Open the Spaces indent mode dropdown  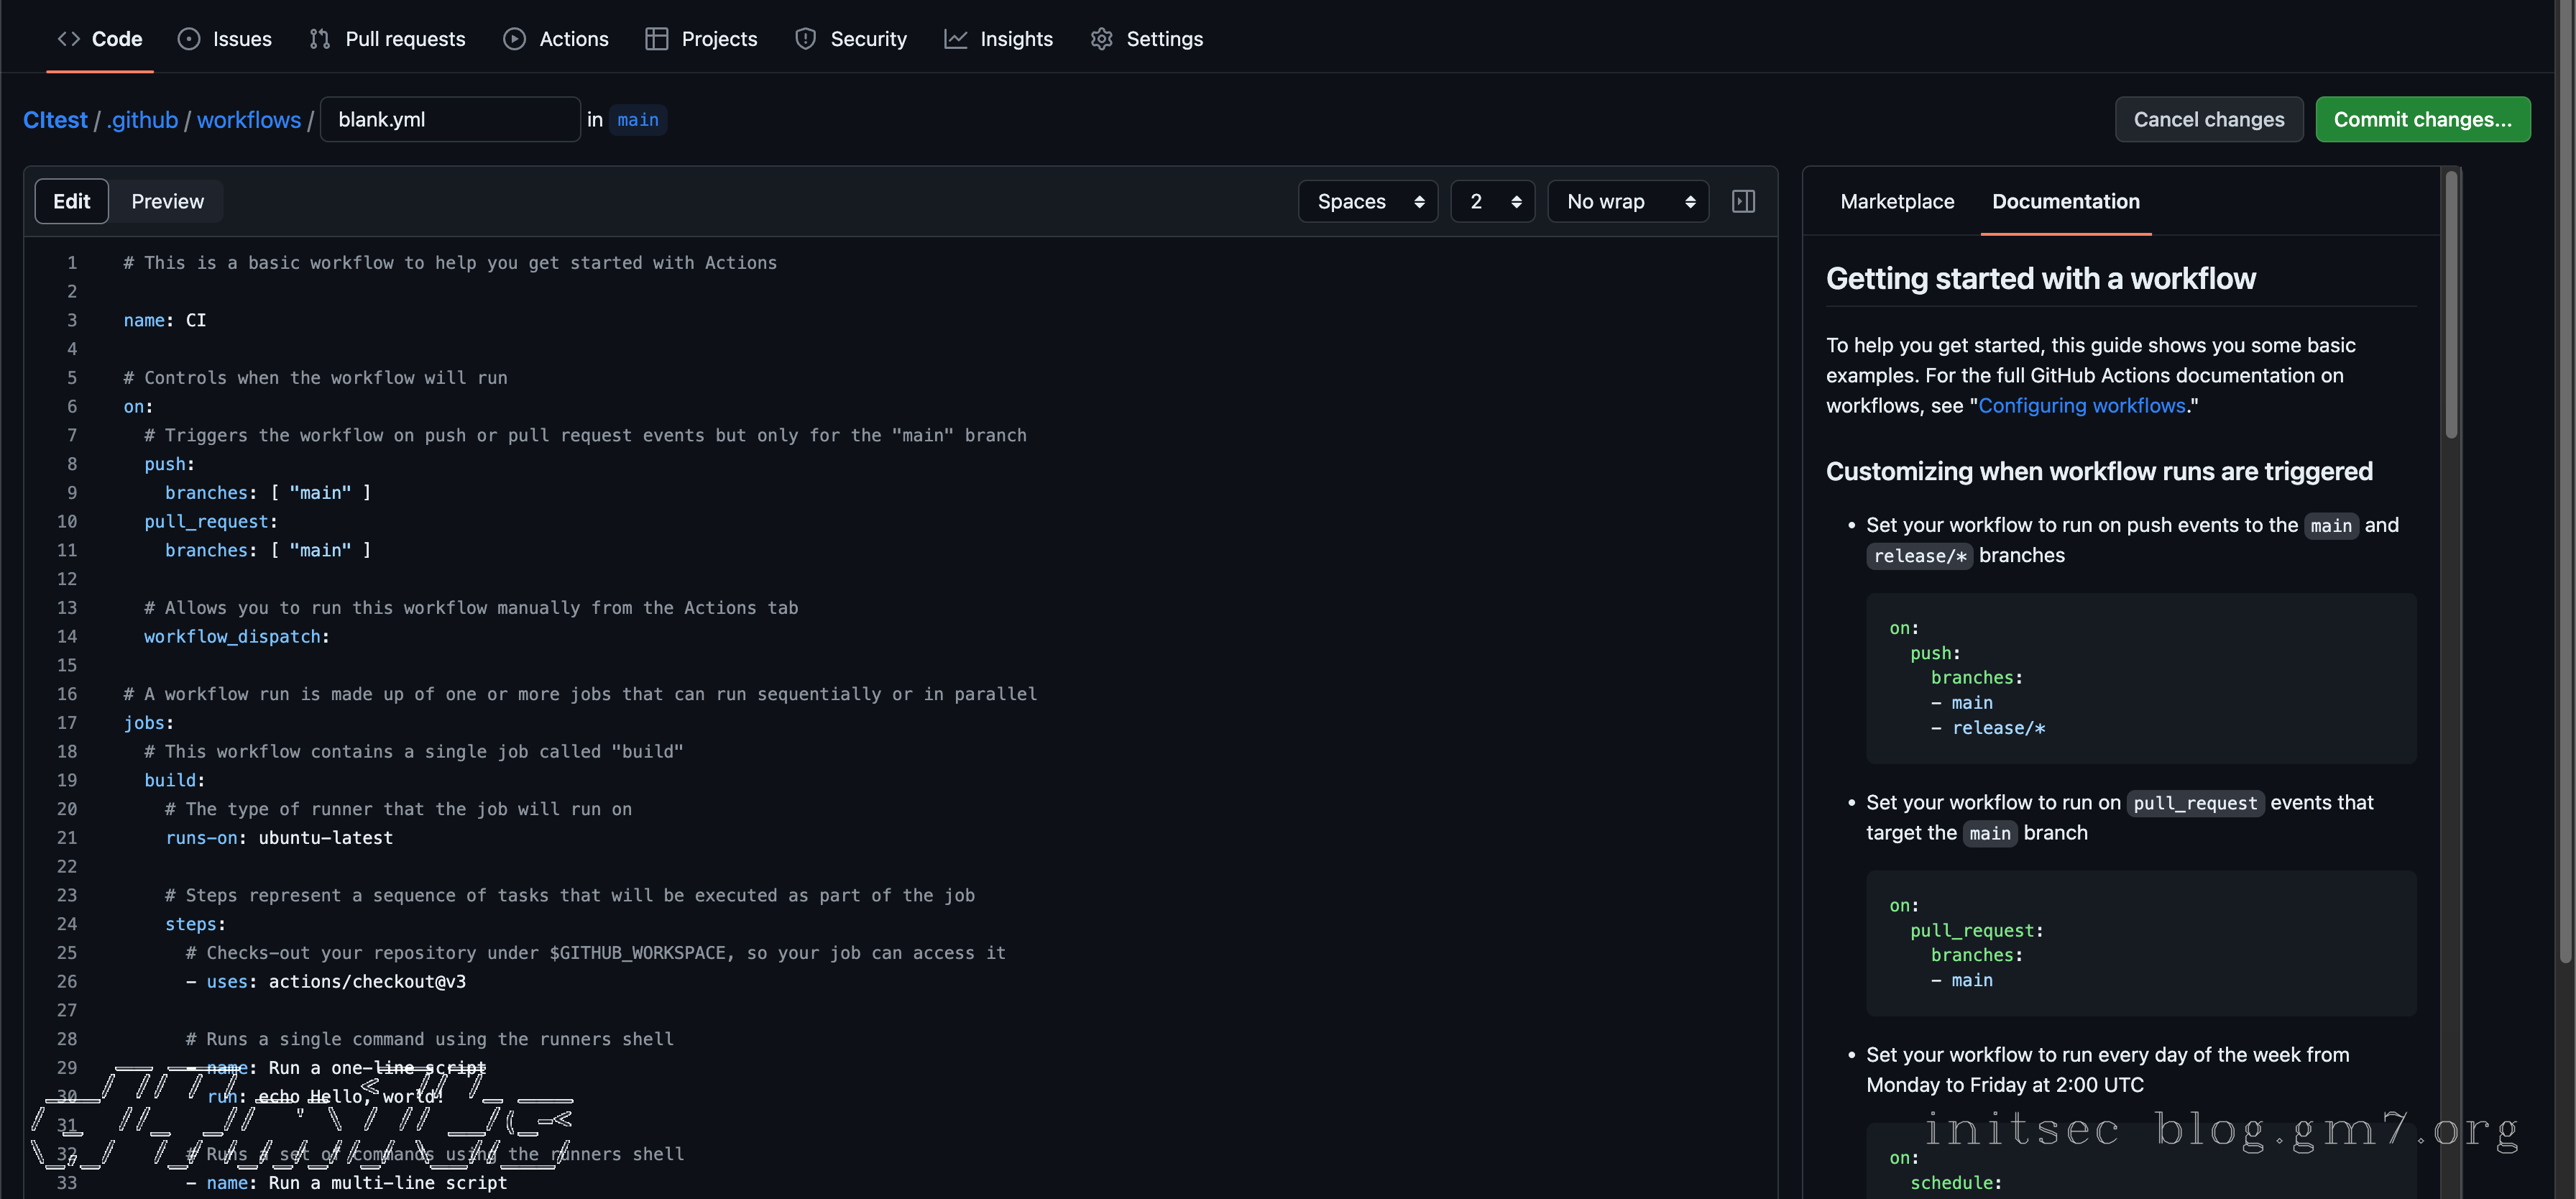1367,201
